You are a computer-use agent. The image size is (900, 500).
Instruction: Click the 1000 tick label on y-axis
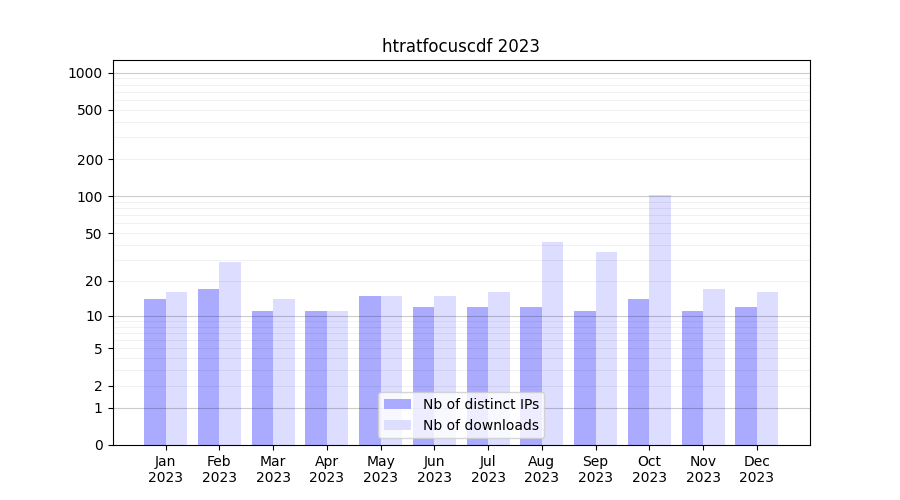[84, 73]
